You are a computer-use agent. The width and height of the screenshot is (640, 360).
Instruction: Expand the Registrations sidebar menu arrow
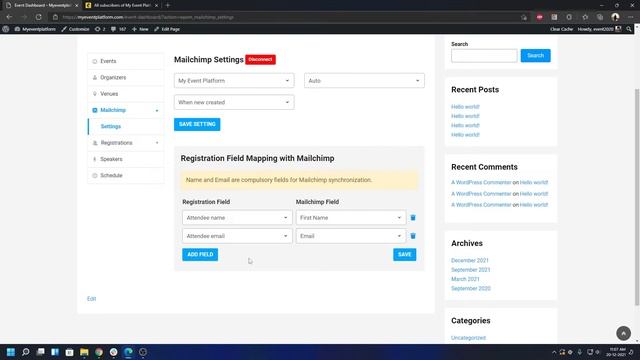click(x=157, y=143)
